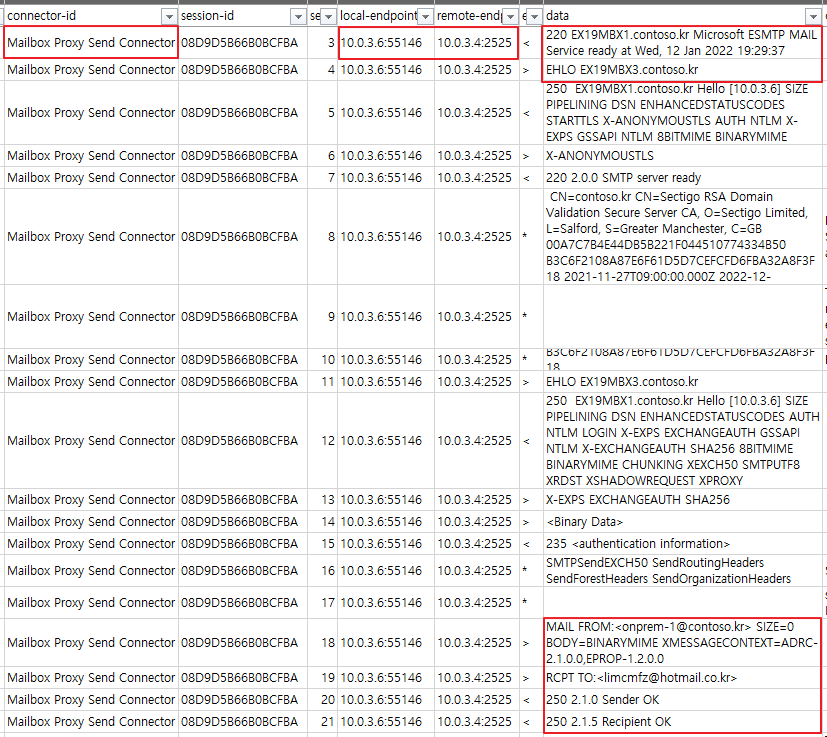This screenshot has width=827, height=737.
Task: Open the remote-endpoint column filter dropdown
Action: 510,17
